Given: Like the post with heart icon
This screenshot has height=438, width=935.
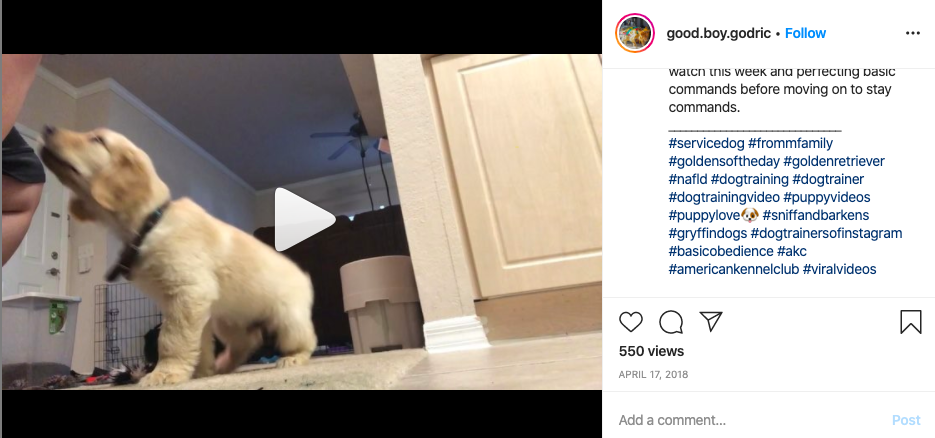Looking at the screenshot, I should [x=631, y=322].
